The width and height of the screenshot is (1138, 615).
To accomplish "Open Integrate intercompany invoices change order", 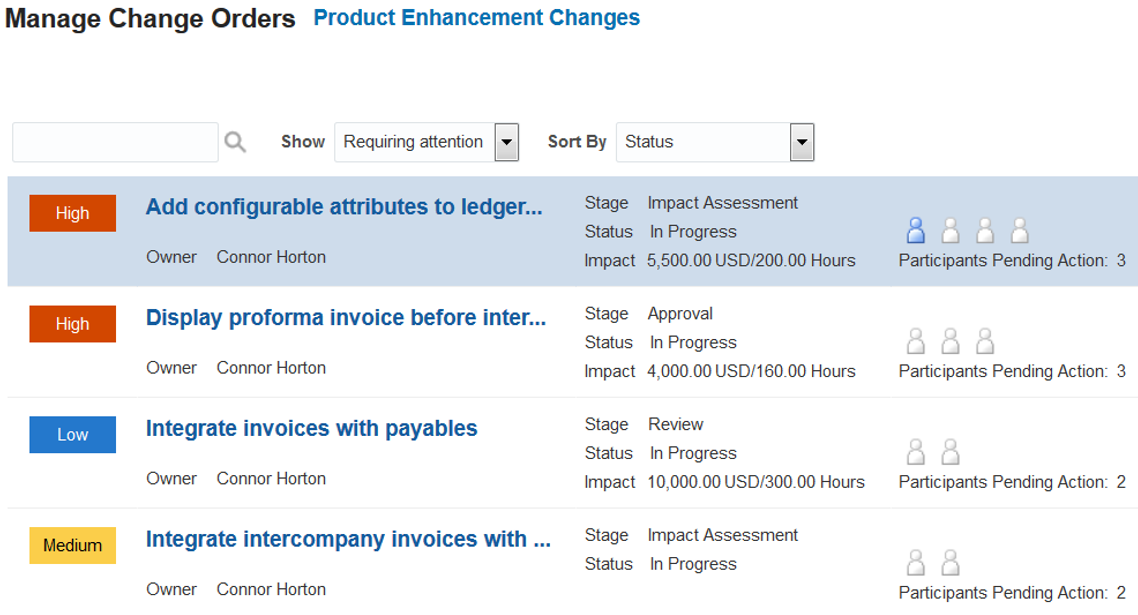I will 348,540.
